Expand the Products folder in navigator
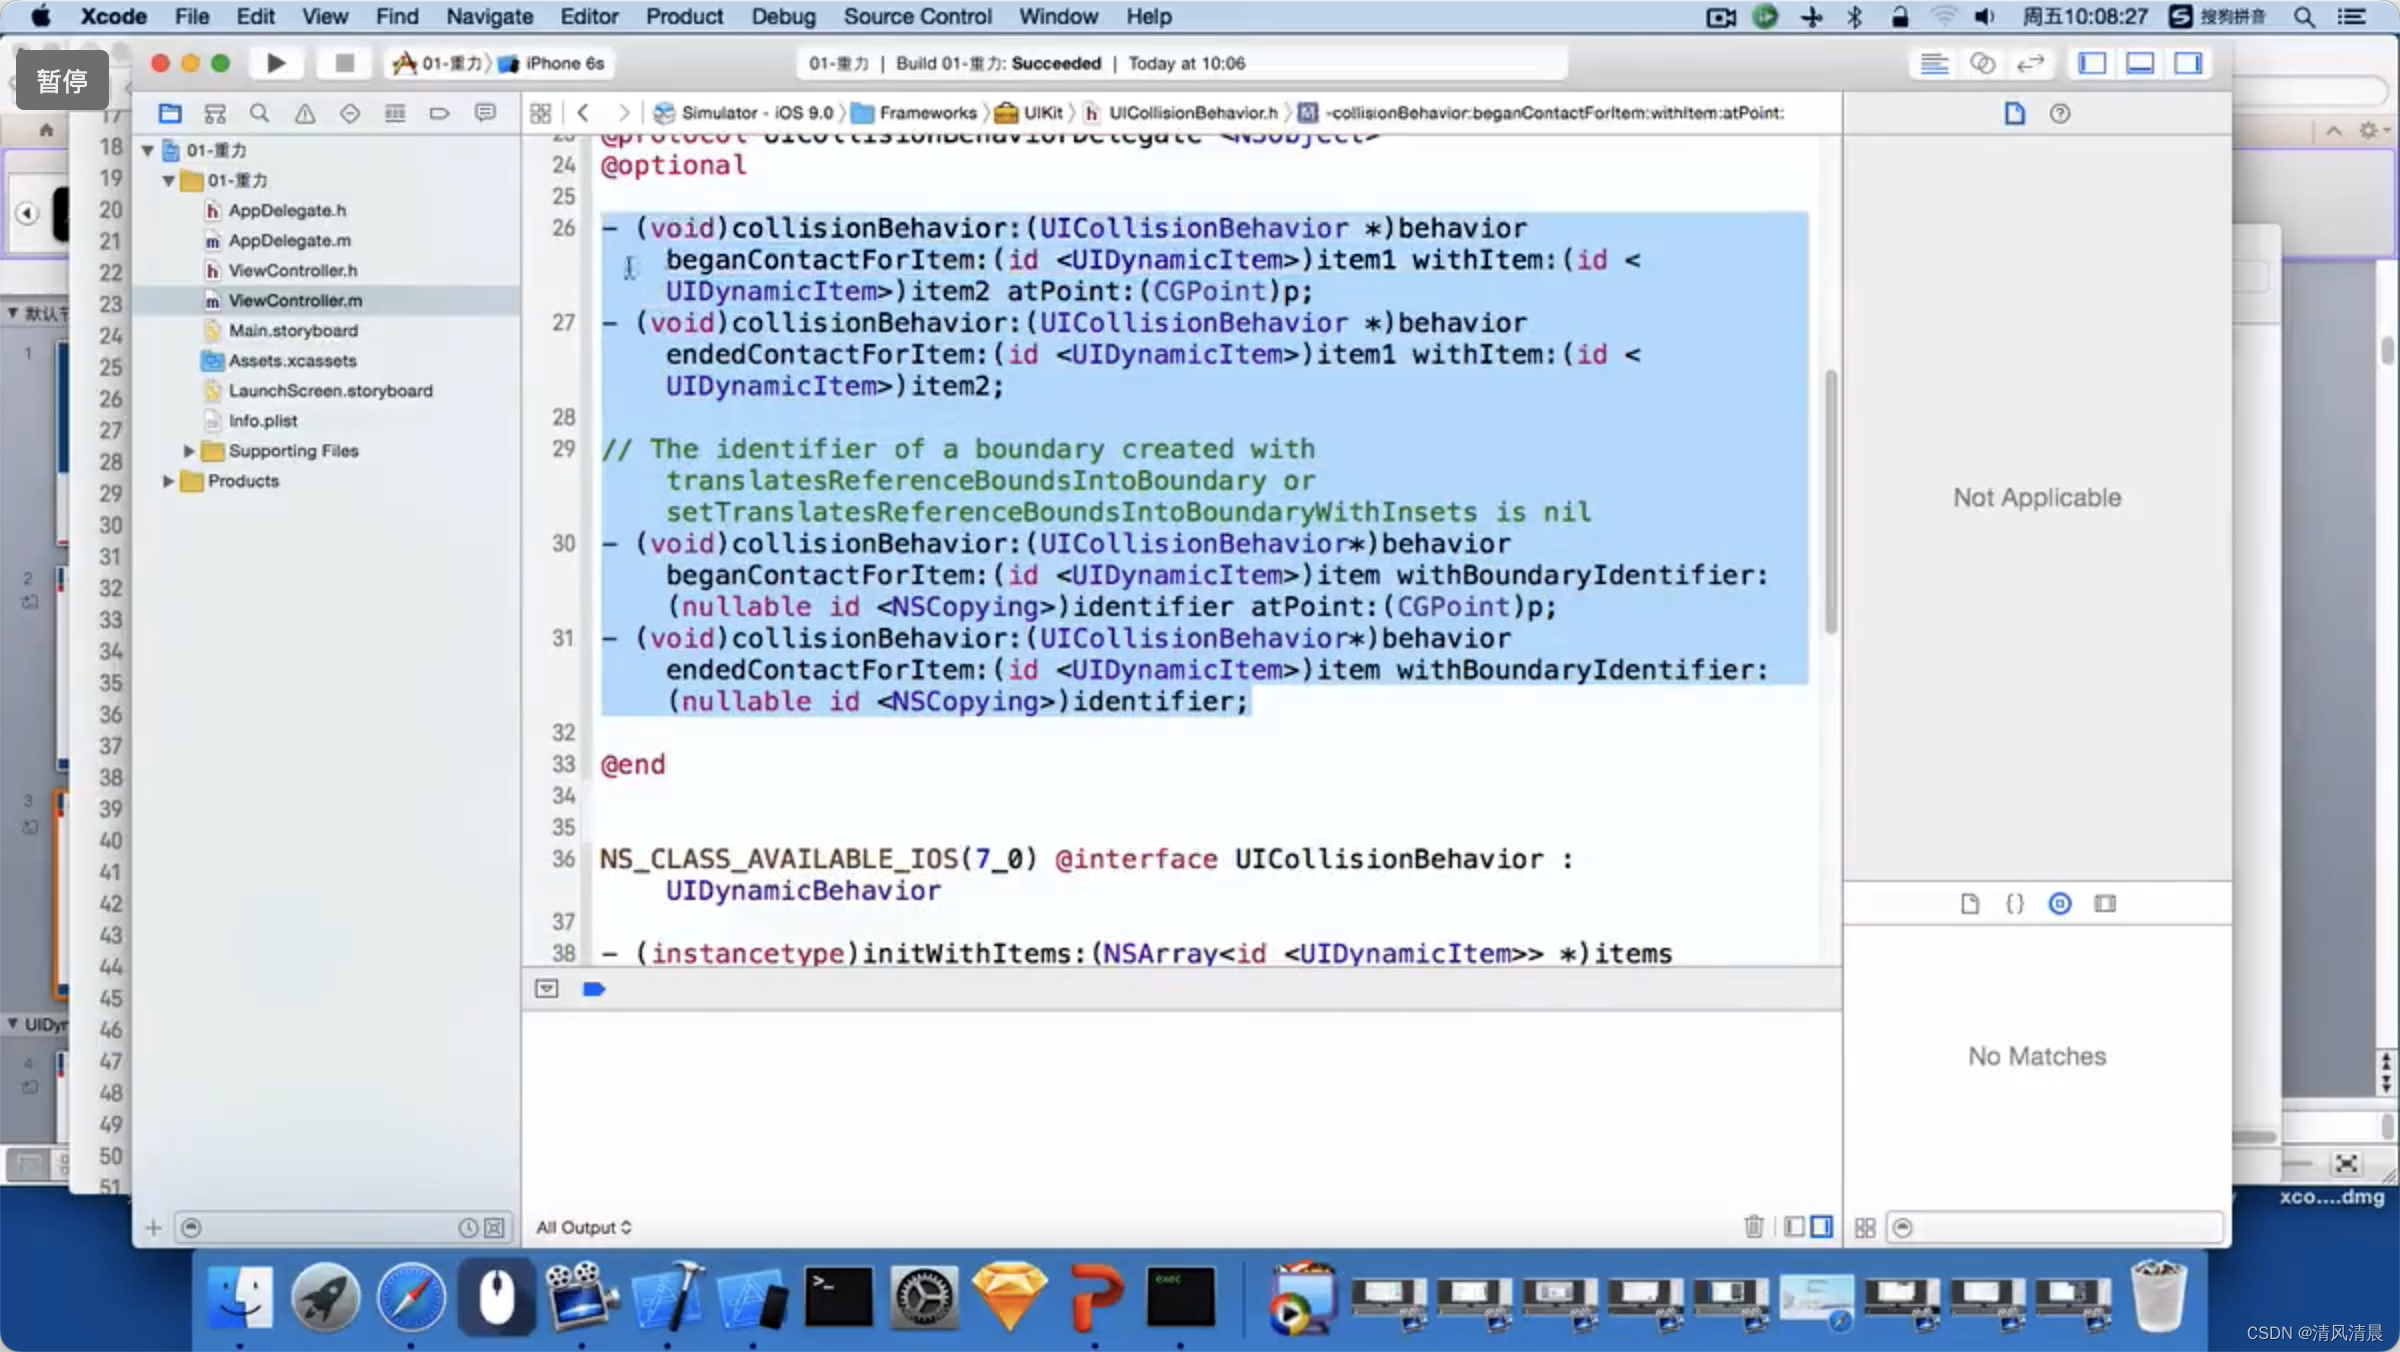The image size is (2400, 1352). [166, 480]
